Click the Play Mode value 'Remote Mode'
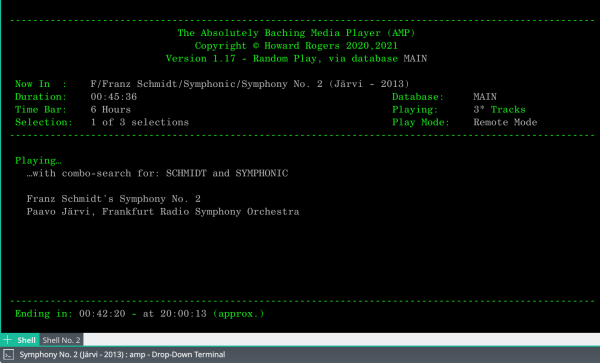Image resolution: width=600 pixels, height=363 pixels. (x=505, y=122)
